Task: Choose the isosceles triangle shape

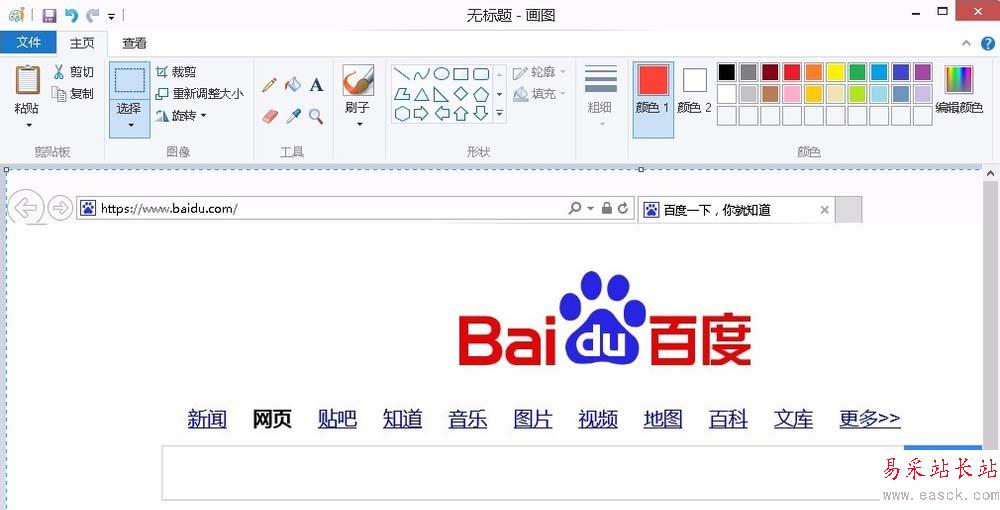Action: (x=421, y=94)
